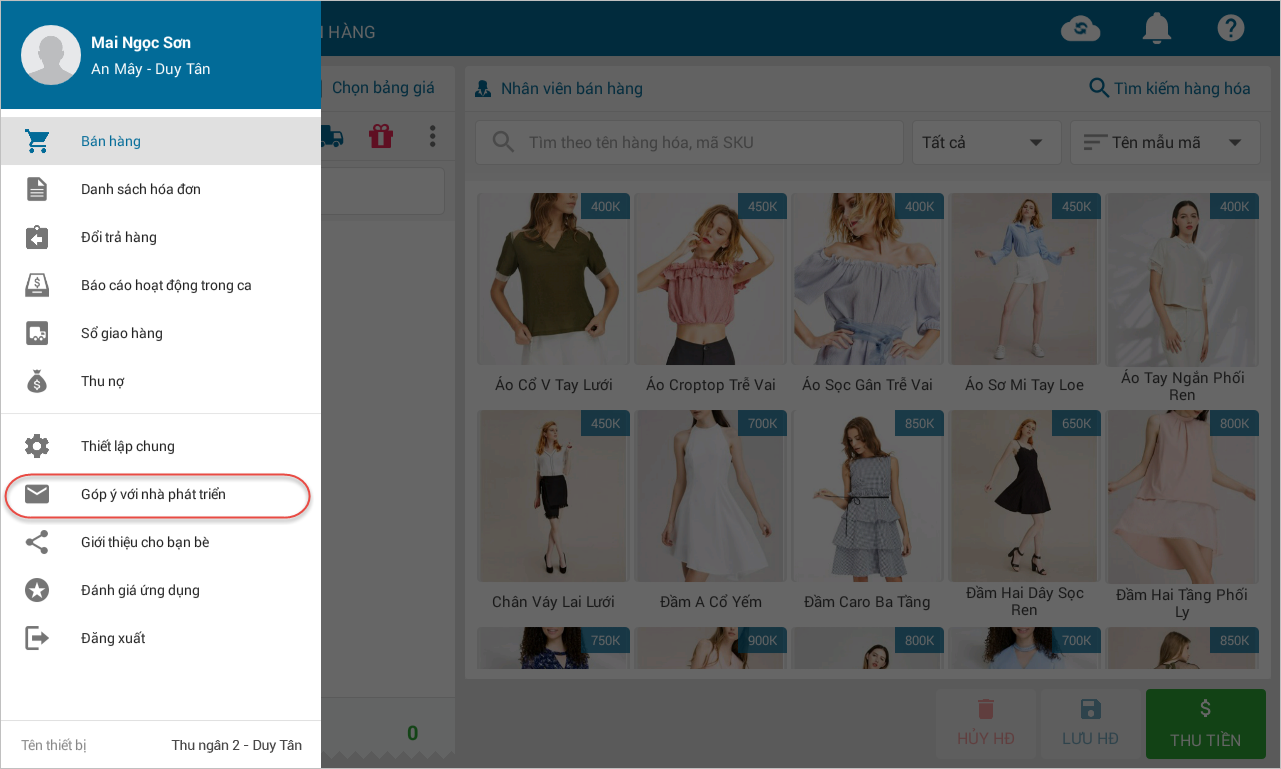Select Góp ý với nhà phát triển
The image size is (1281, 769).
pyautogui.click(x=161, y=494)
